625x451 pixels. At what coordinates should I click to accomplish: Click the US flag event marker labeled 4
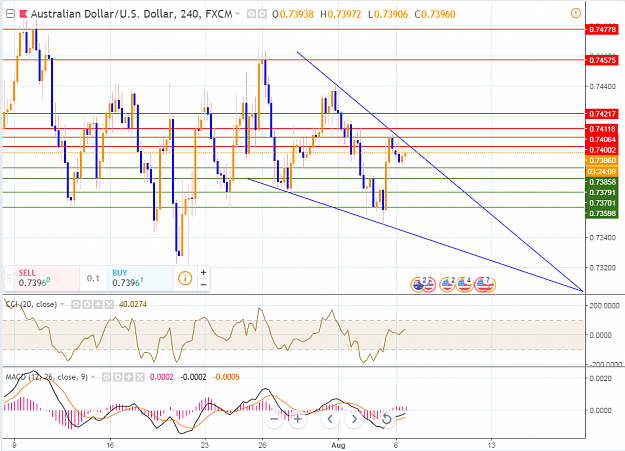(x=464, y=285)
